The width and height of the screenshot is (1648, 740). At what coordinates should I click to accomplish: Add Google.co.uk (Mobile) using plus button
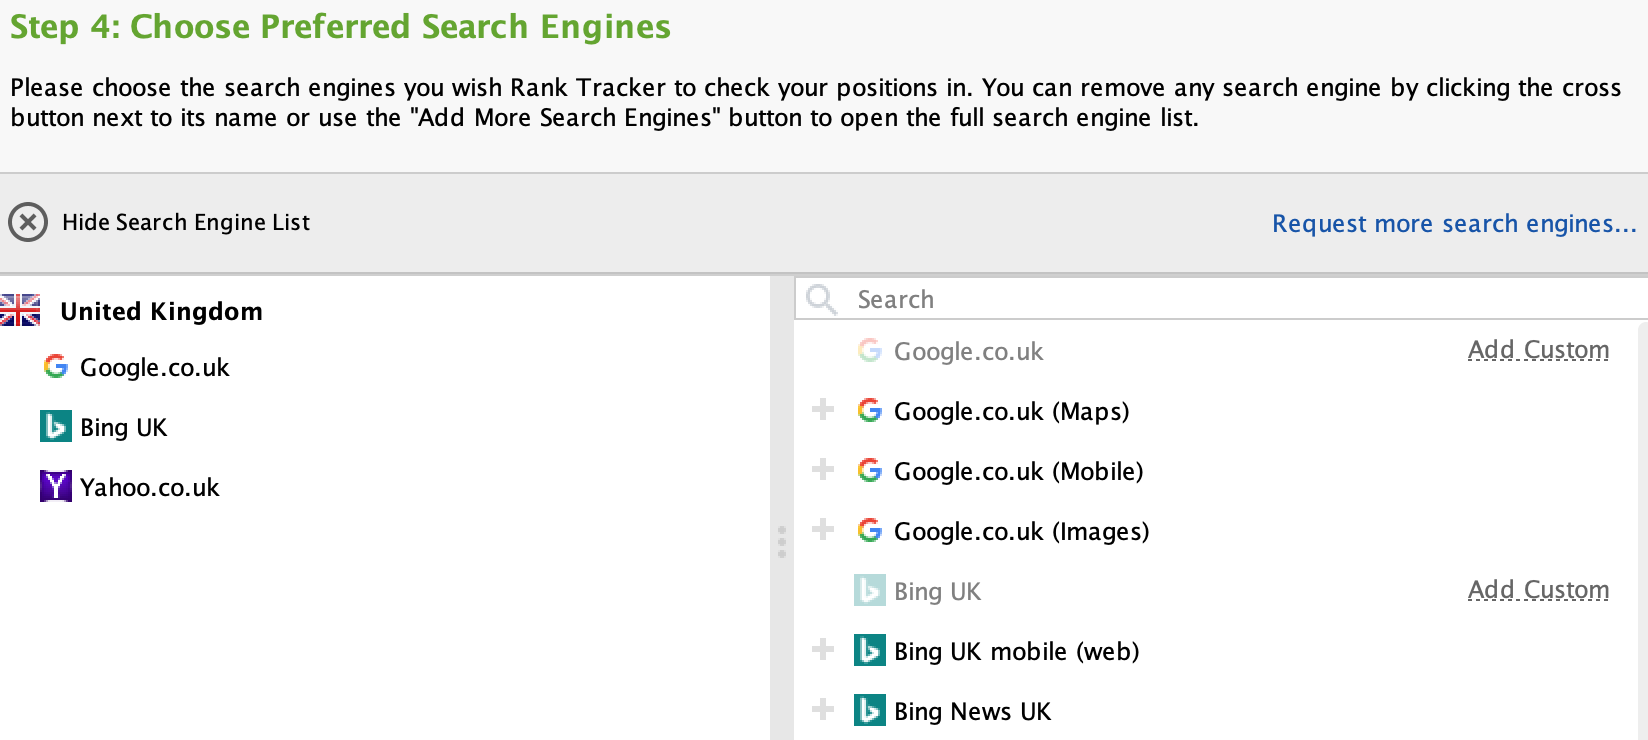pos(823,469)
